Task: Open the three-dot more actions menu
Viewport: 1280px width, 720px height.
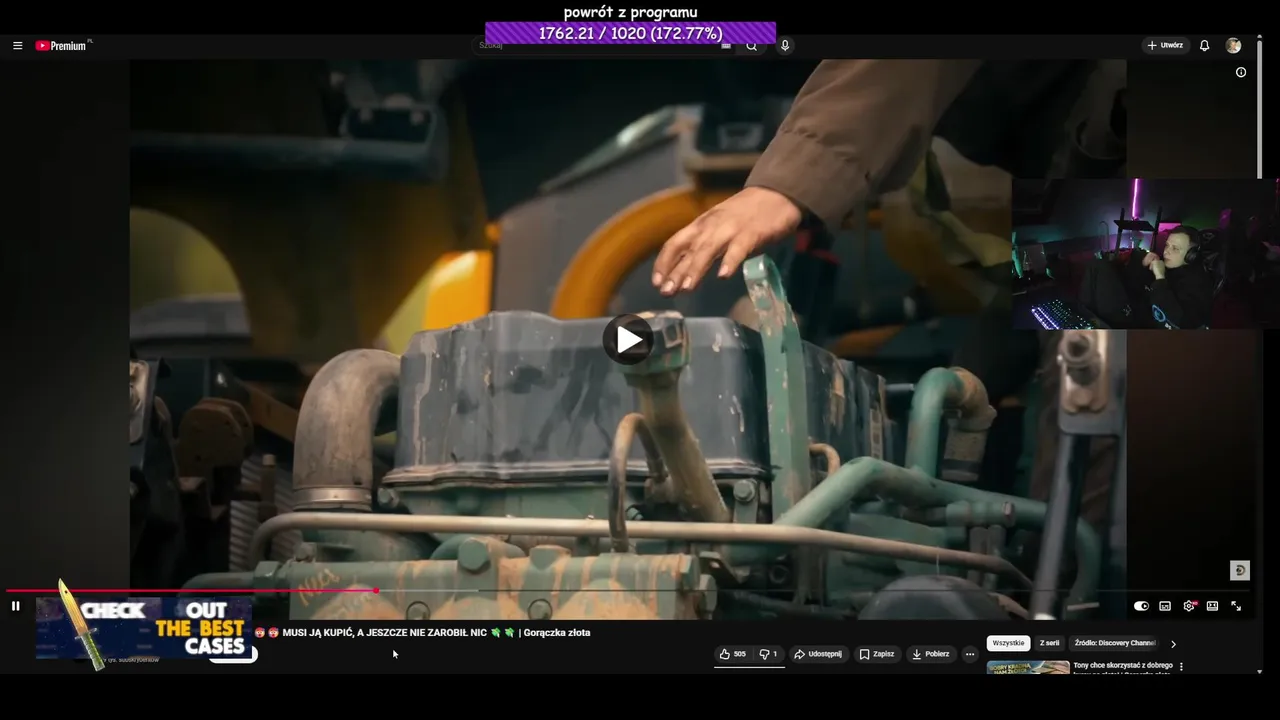Action: [969, 654]
